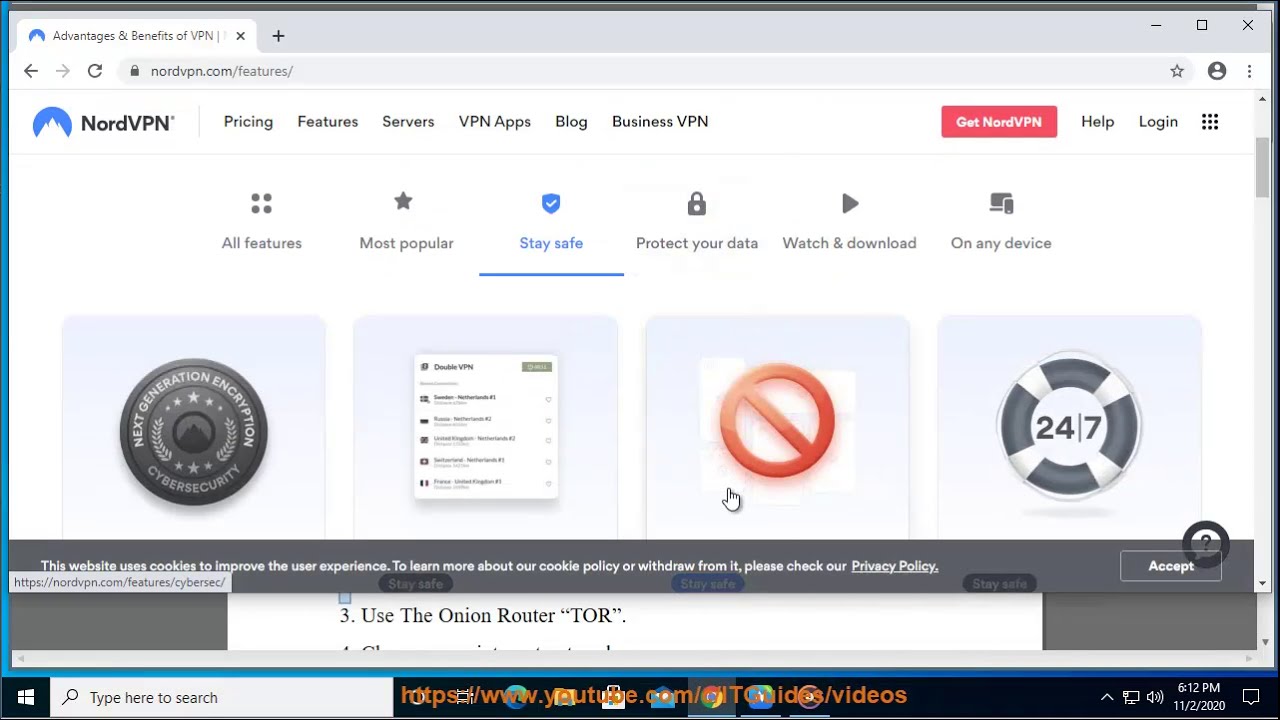Viewport: 1280px width, 720px height.
Task: Open the apps grid menu icon beside Login
Action: coord(1210,122)
